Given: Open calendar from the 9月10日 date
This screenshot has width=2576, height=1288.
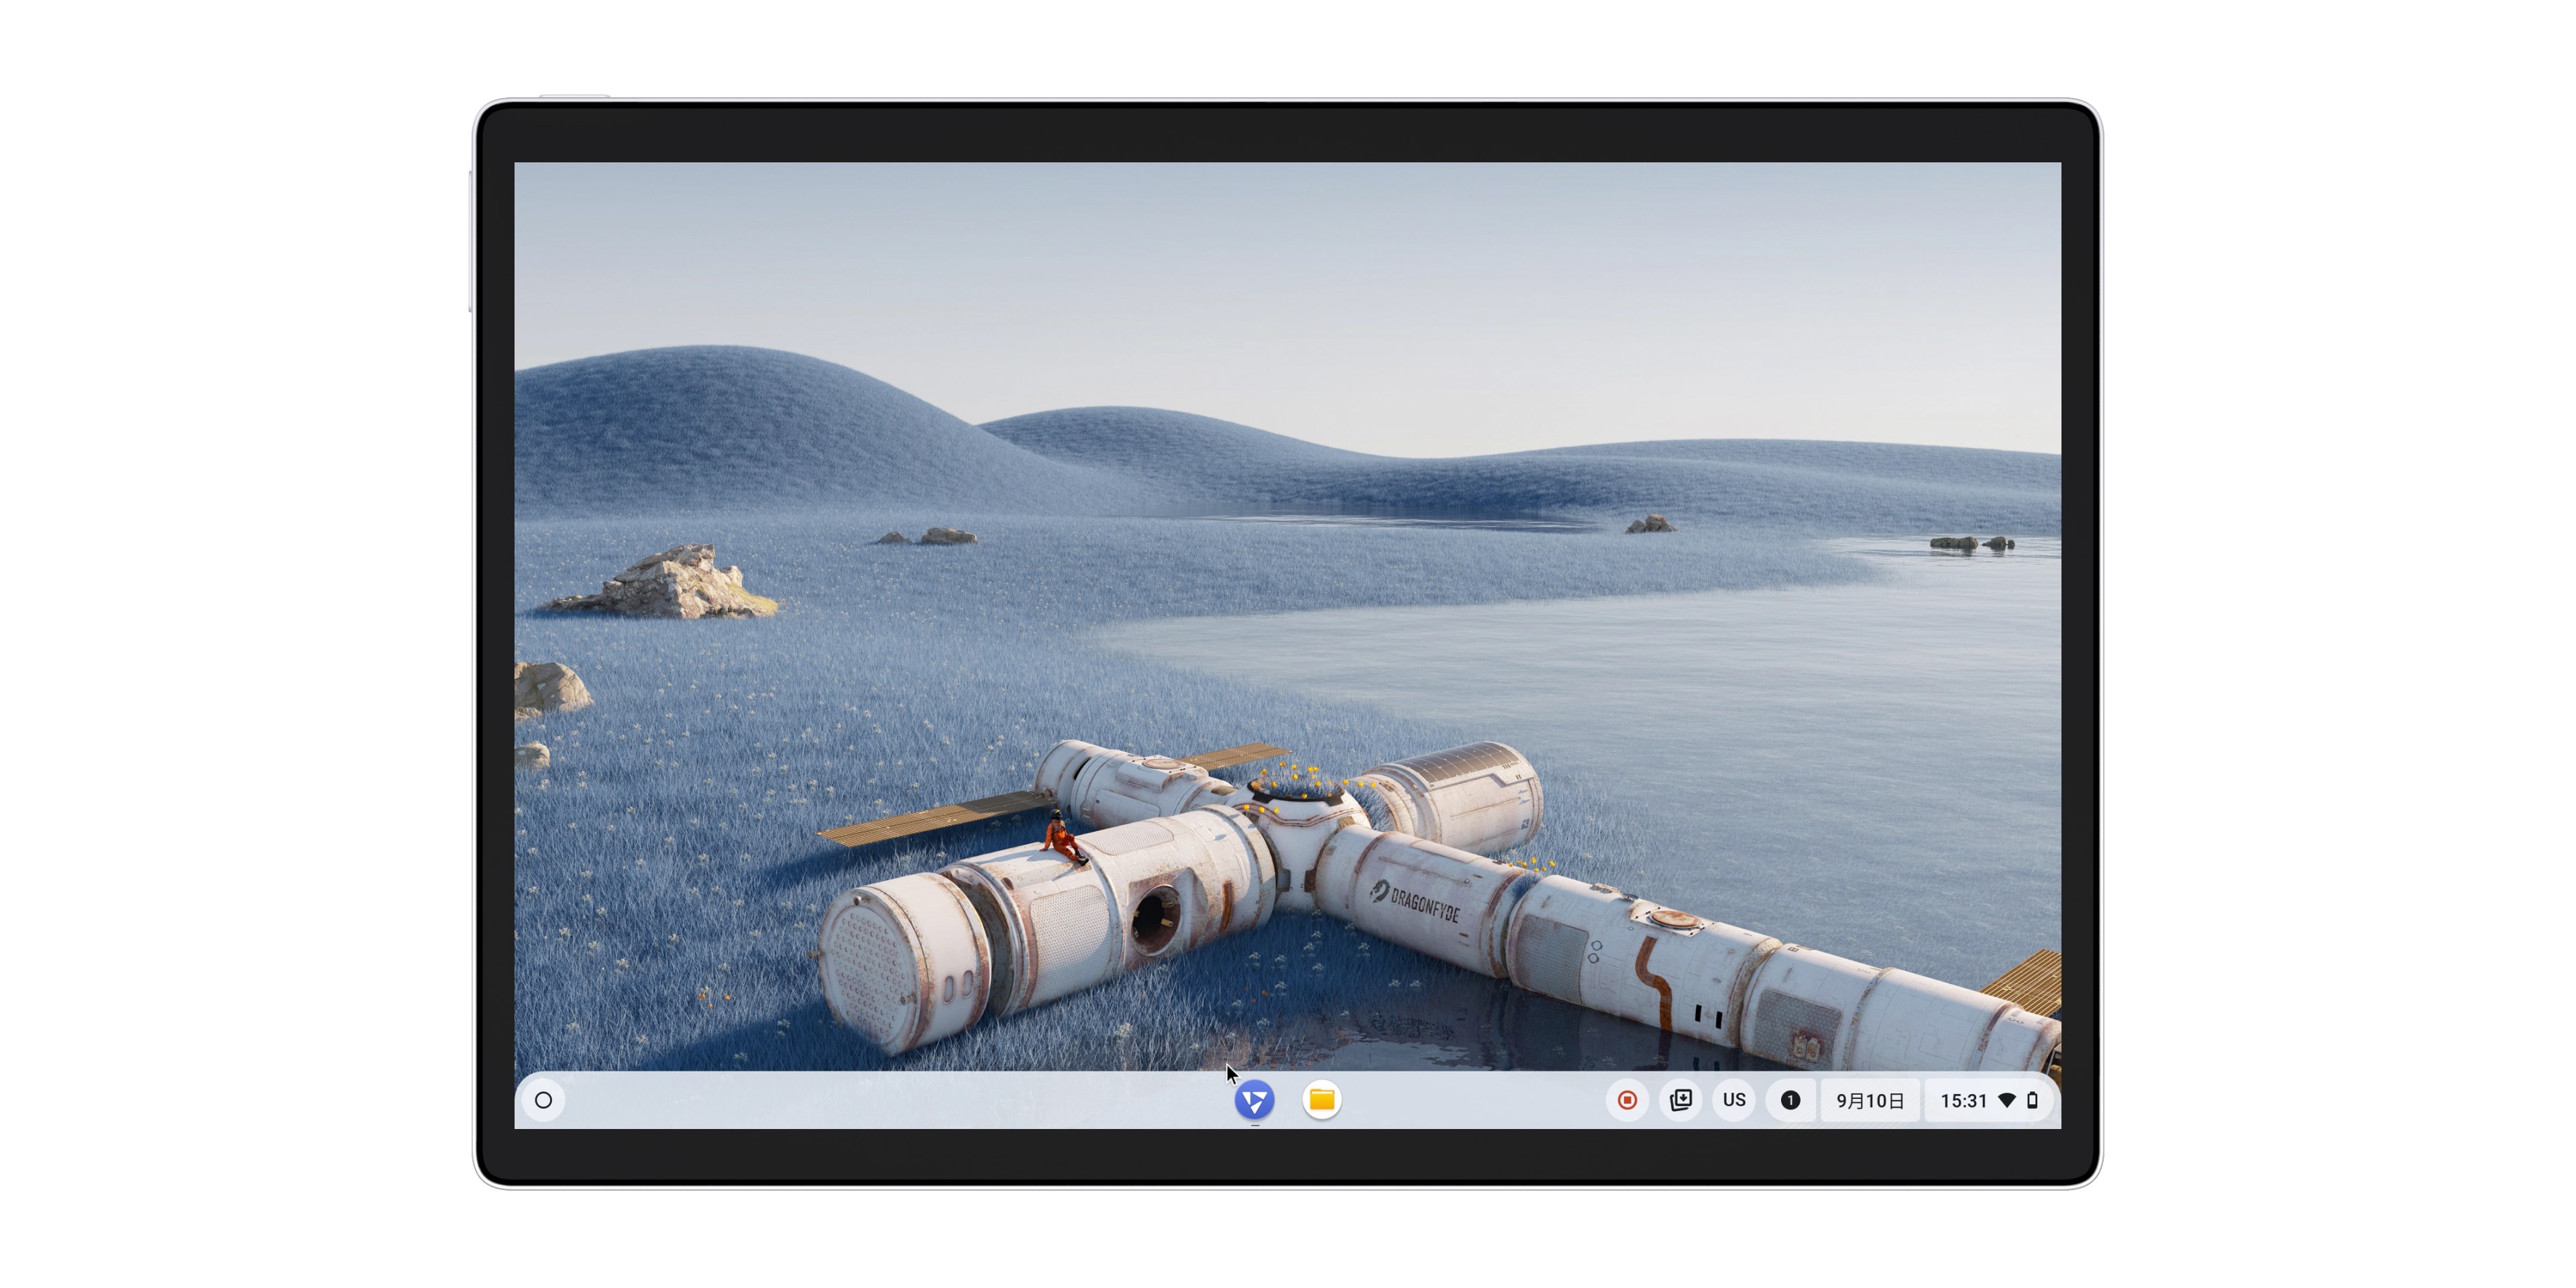Looking at the screenshot, I should tap(1869, 1100).
